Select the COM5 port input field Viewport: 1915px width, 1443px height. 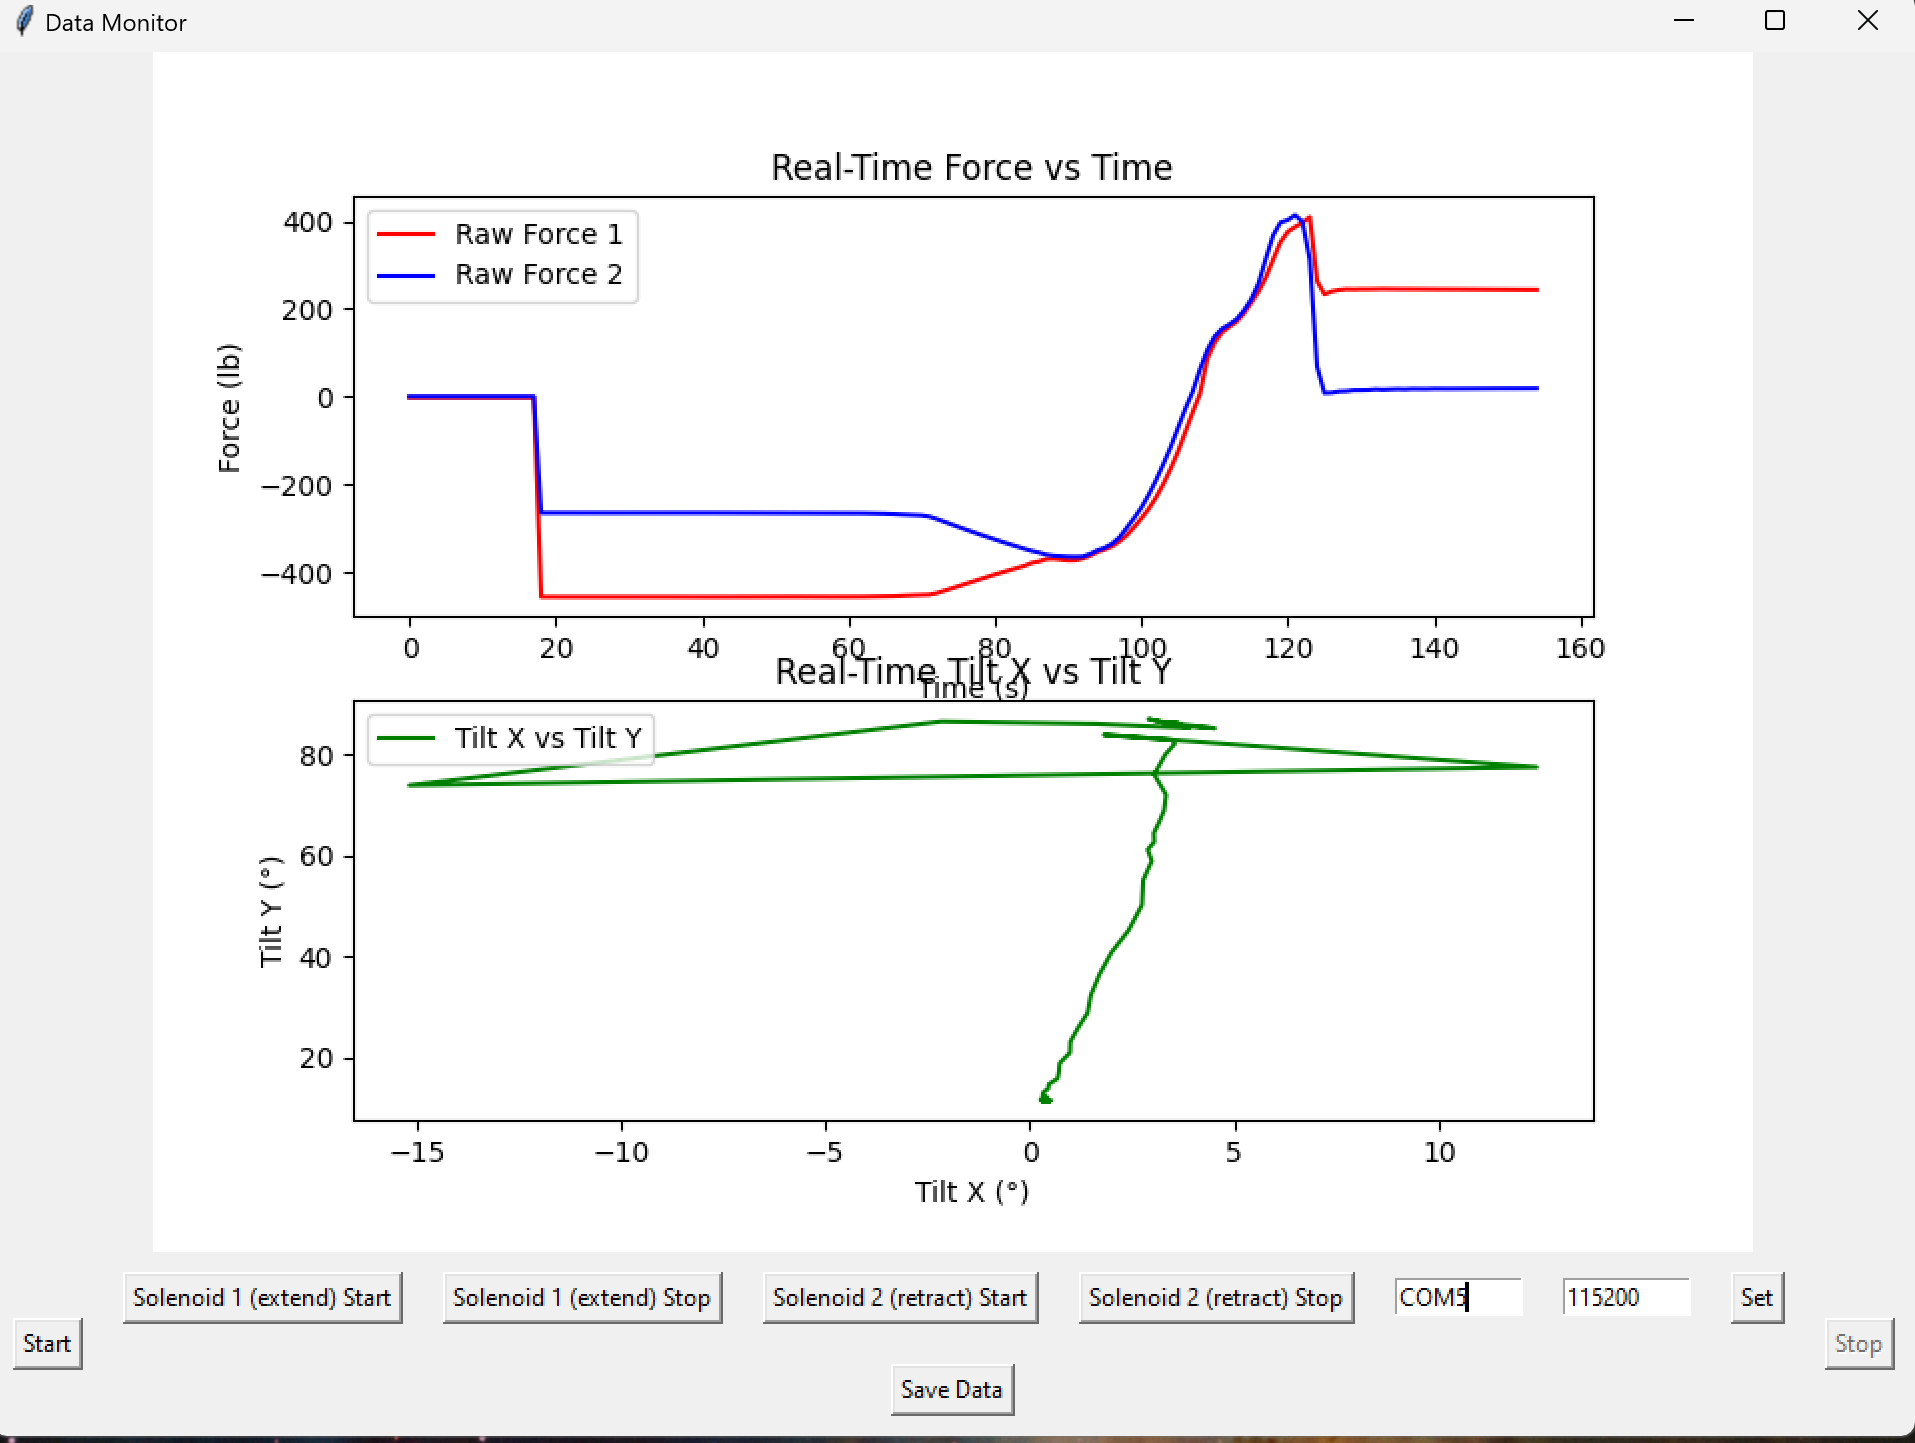click(x=1457, y=1297)
